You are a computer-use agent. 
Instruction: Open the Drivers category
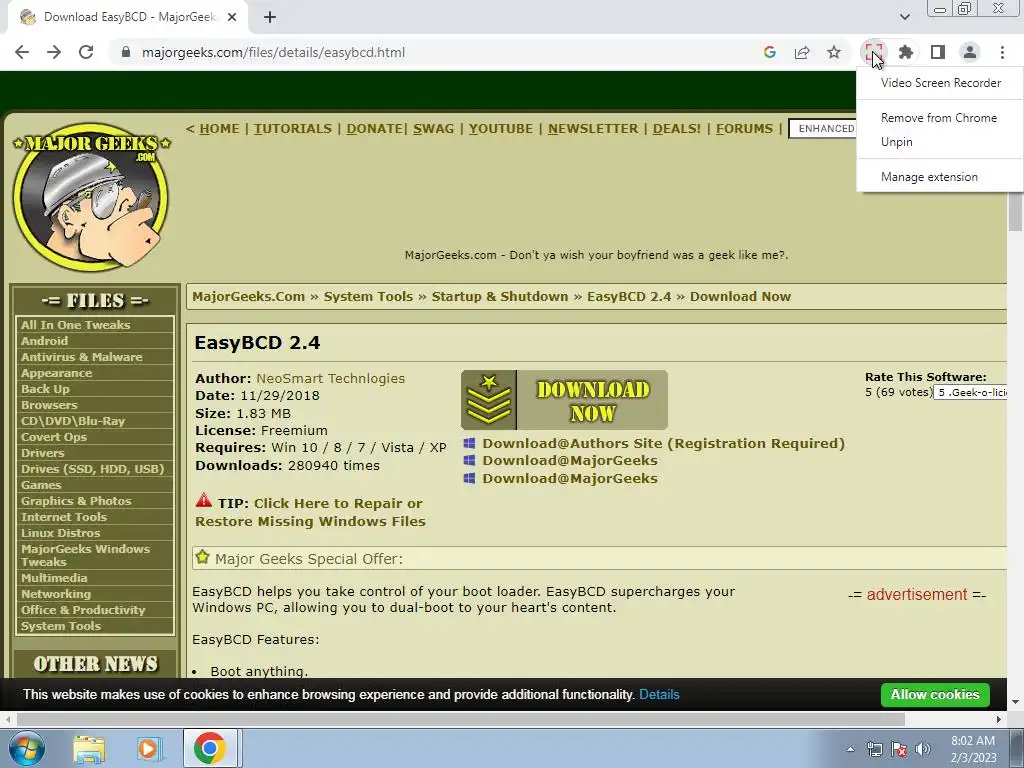pyautogui.click(x=42, y=453)
